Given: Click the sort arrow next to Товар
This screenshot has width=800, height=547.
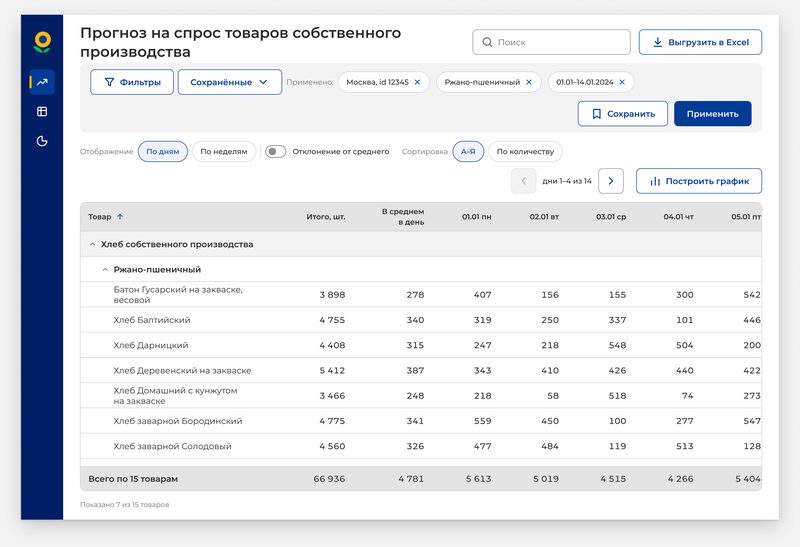Looking at the screenshot, I should 120,216.
